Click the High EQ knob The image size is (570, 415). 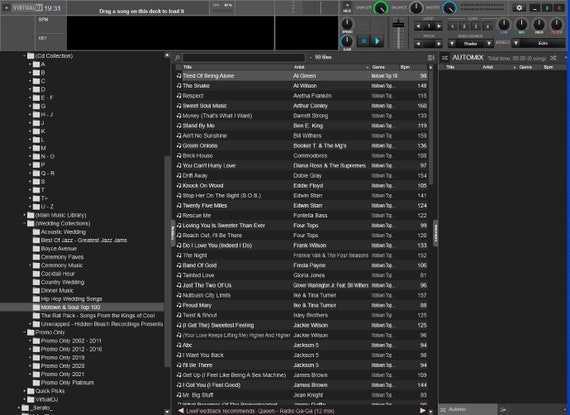[539, 25]
